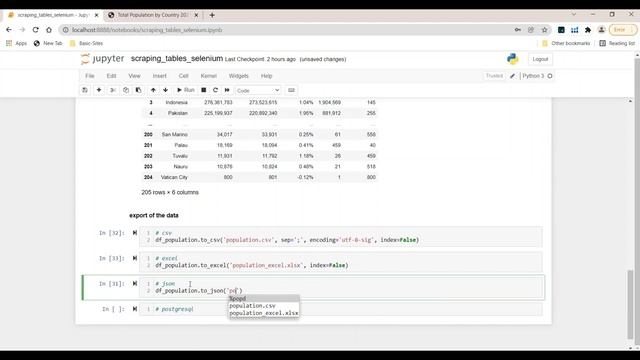Interrupt the kernel with stop icon
Viewport: 640px width, 360px height.
[x=203, y=90]
